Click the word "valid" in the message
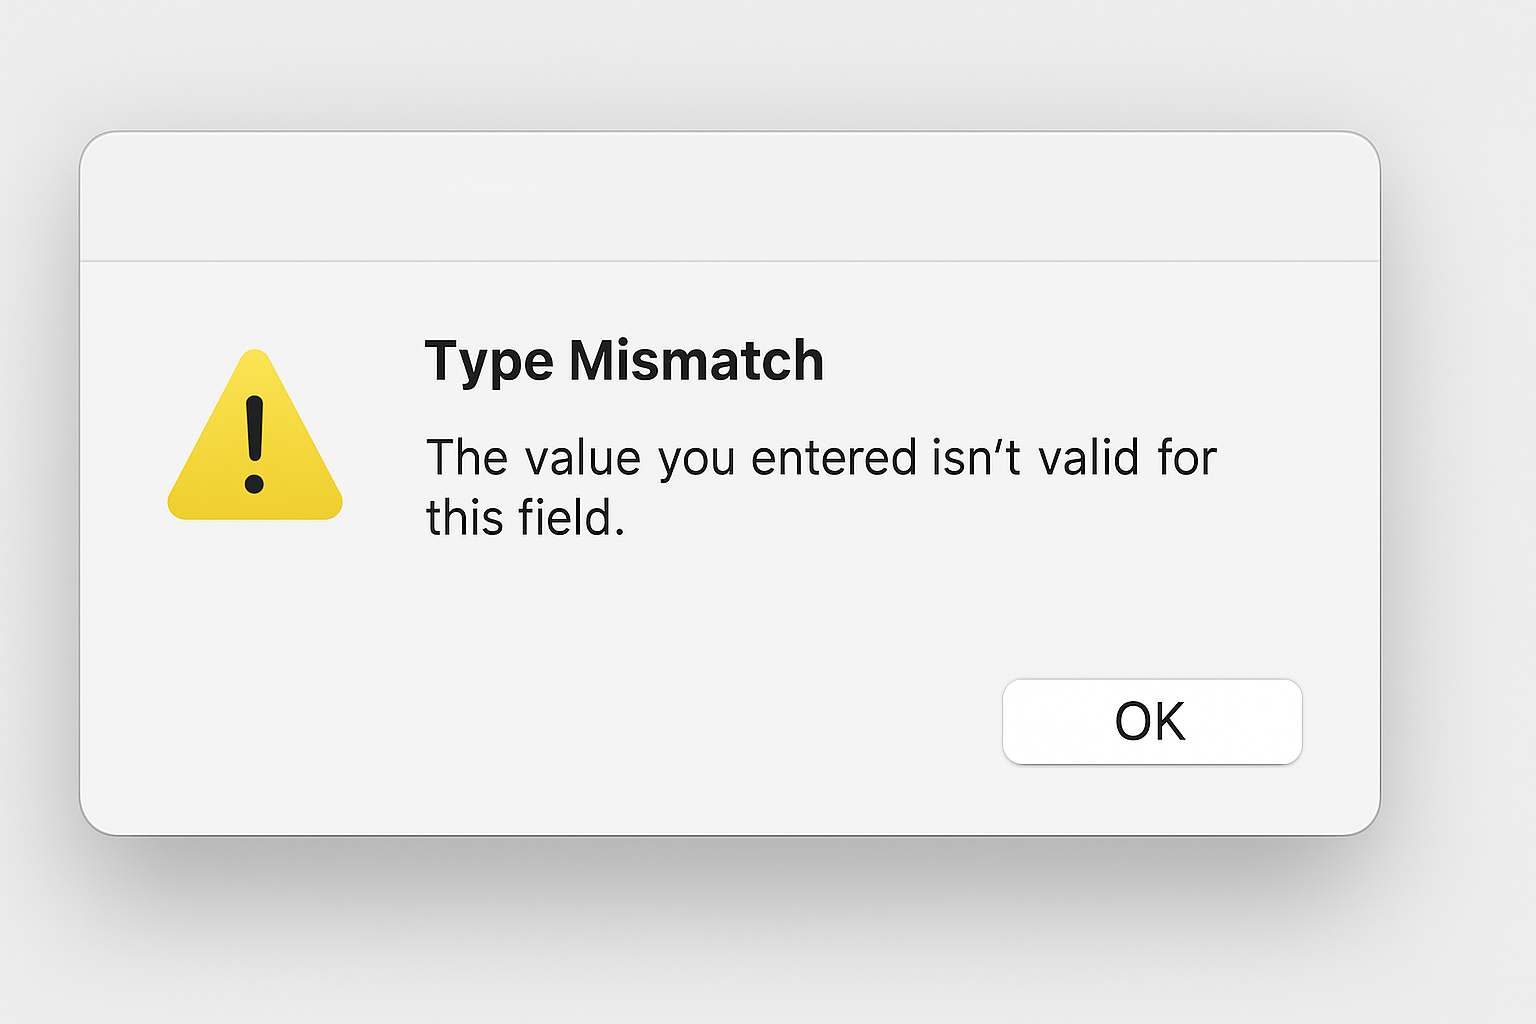This screenshot has width=1536, height=1024. [1089, 458]
